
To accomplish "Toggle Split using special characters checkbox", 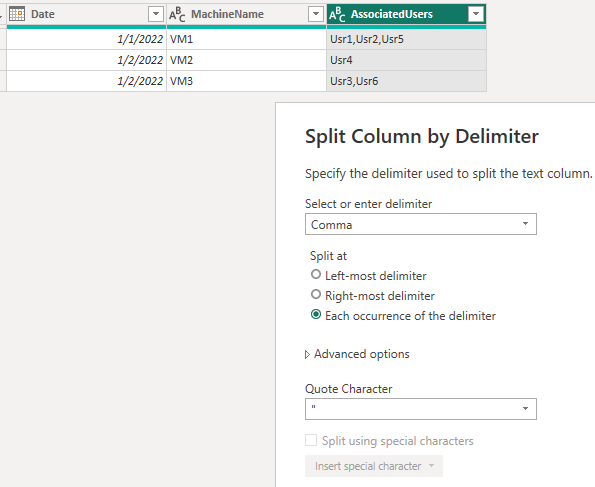I will pyautogui.click(x=311, y=440).
